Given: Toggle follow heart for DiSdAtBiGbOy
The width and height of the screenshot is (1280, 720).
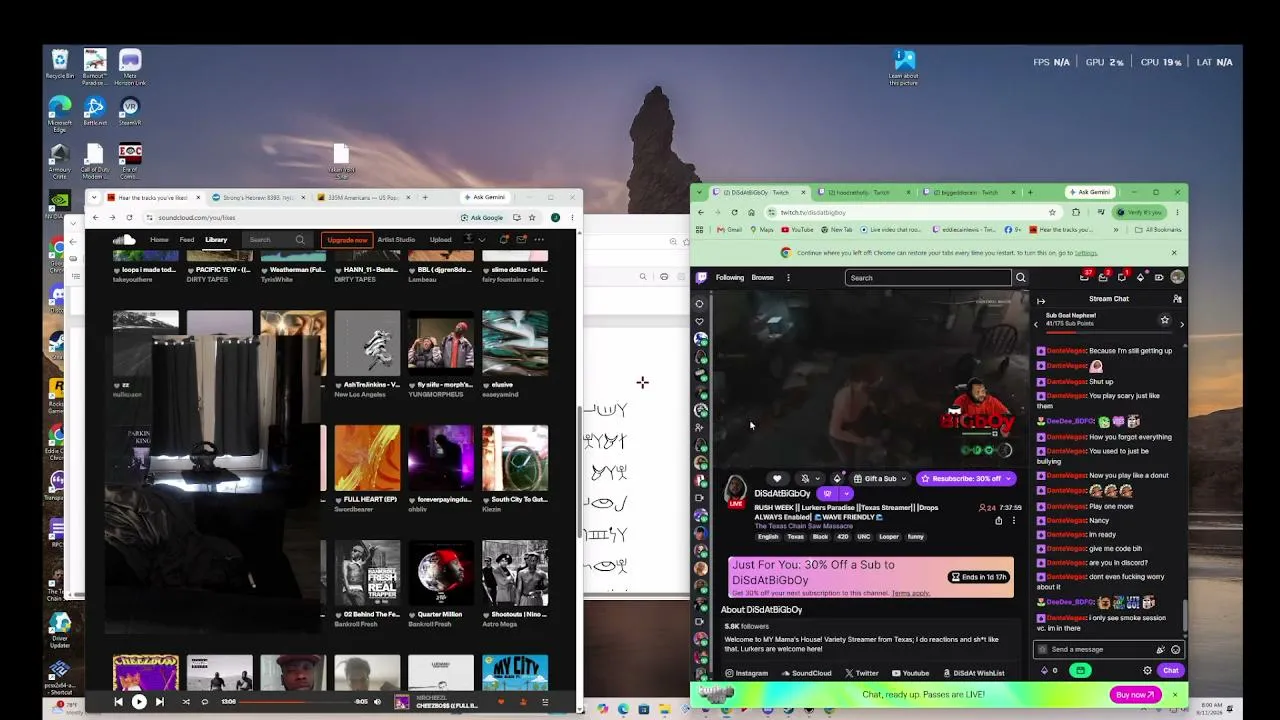Looking at the screenshot, I should coord(777,479).
